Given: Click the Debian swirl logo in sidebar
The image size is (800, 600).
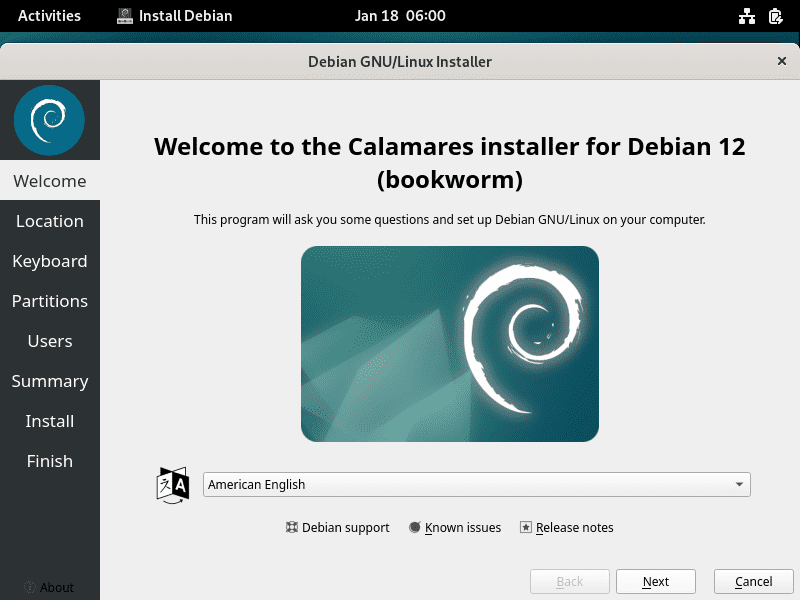Looking at the screenshot, I should 49,120.
